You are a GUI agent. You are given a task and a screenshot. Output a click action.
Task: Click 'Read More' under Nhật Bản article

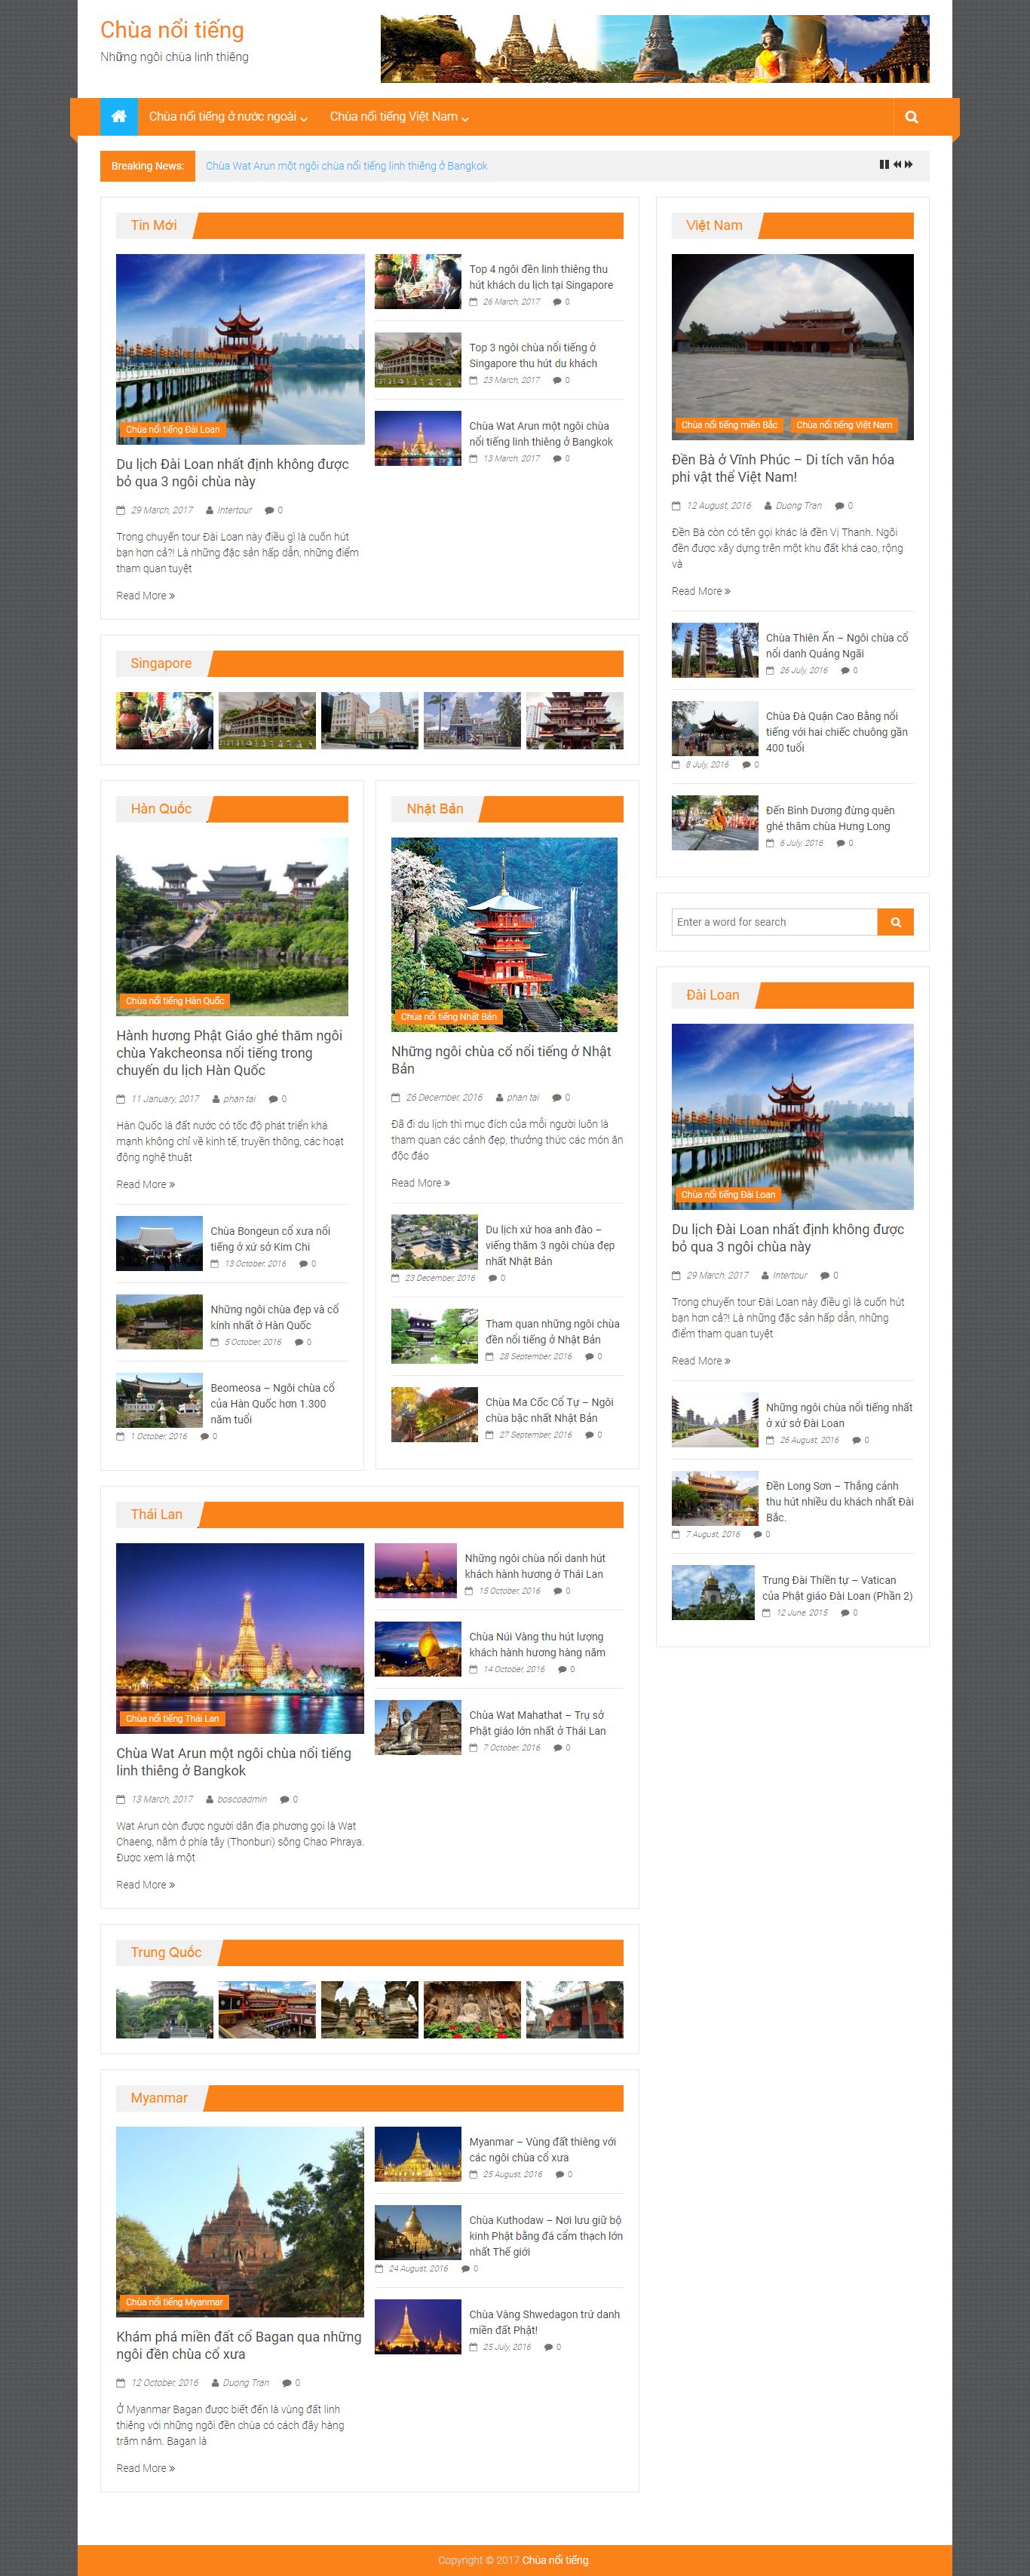(x=420, y=1184)
